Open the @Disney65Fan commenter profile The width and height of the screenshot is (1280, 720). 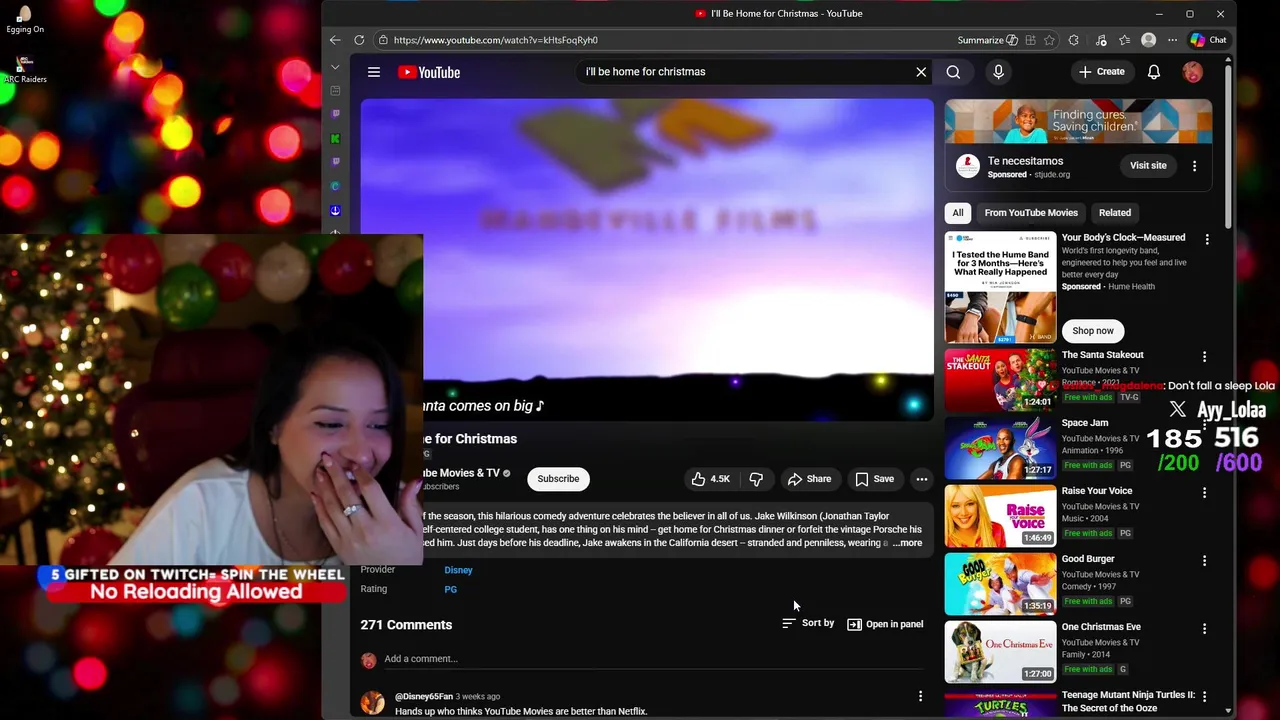[x=424, y=696]
